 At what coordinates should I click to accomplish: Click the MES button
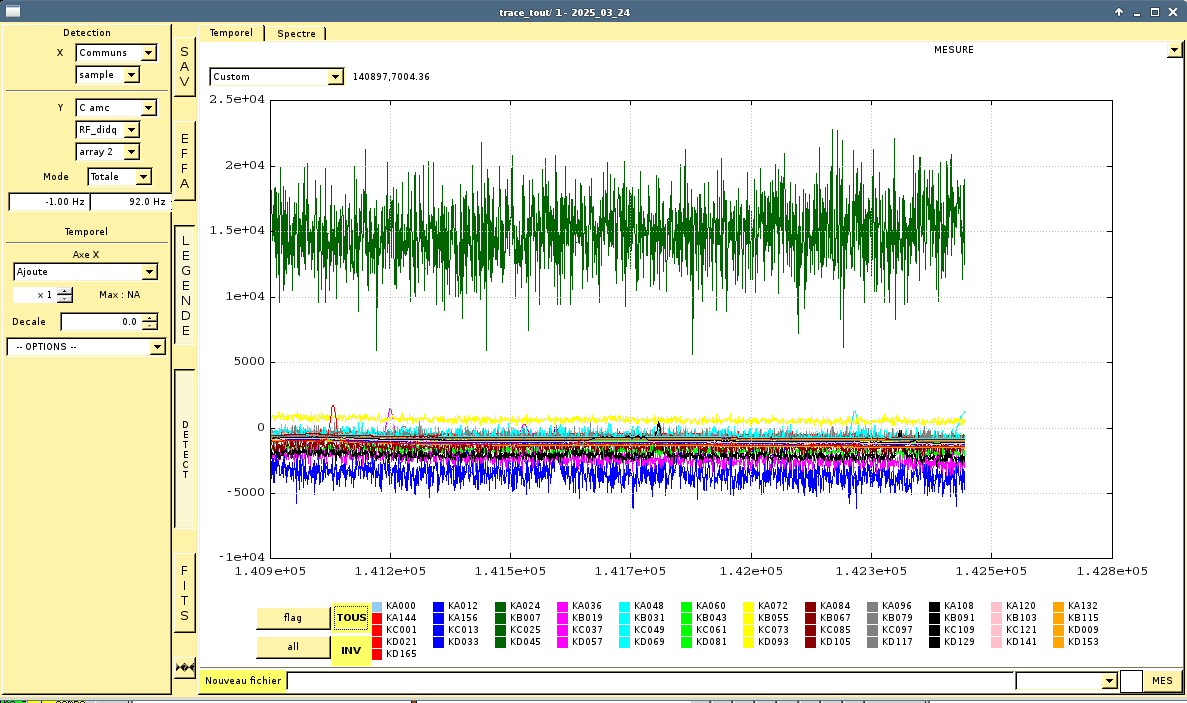tap(1162, 681)
